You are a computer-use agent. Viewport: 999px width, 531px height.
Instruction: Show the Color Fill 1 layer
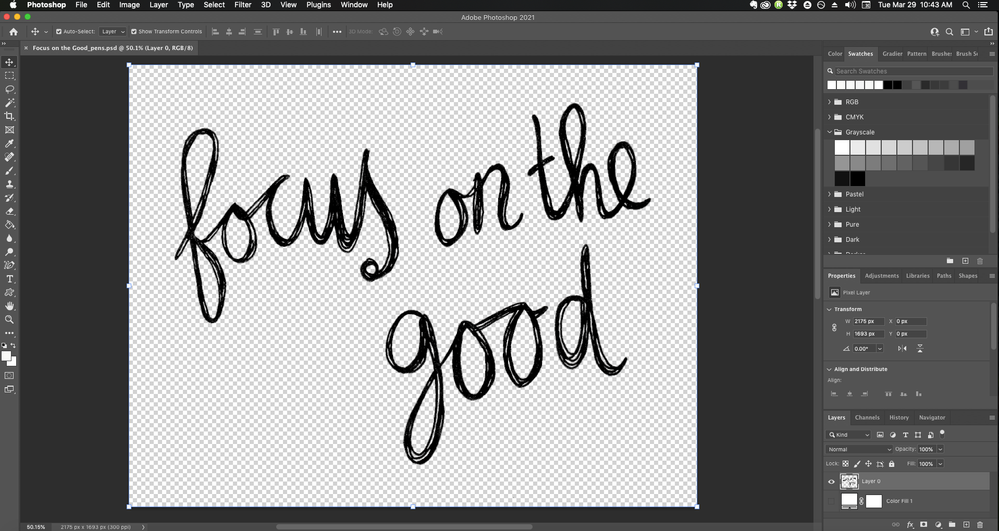tap(831, 502)
